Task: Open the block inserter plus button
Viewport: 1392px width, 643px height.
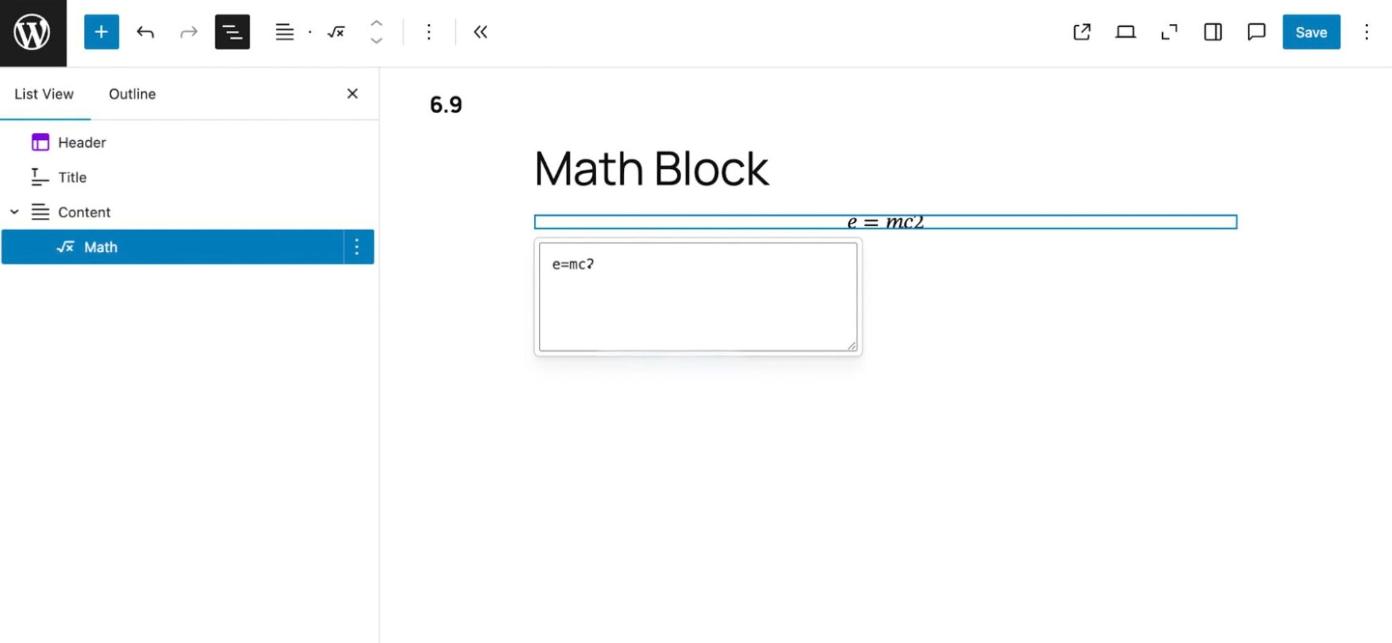Action: pos(101,32)
